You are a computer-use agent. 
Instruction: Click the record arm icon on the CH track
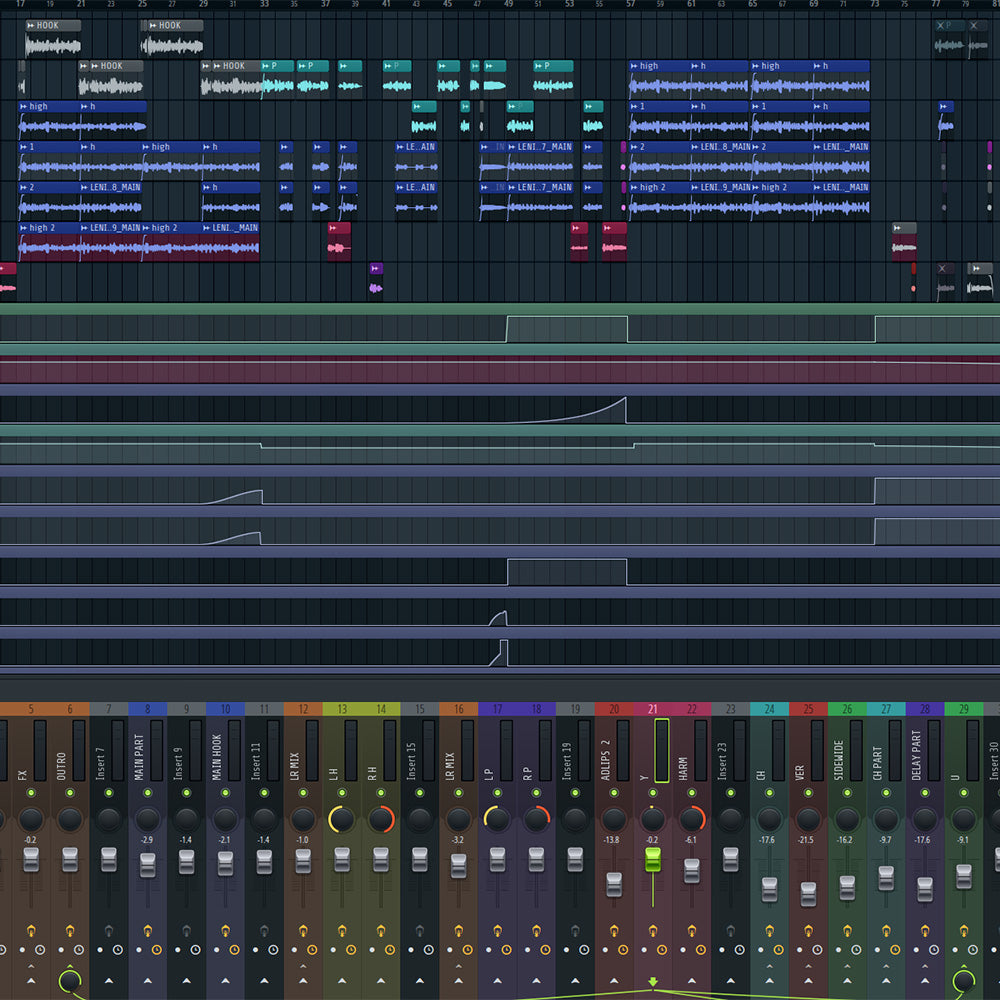pyautogui.click(x=762, y=950)
